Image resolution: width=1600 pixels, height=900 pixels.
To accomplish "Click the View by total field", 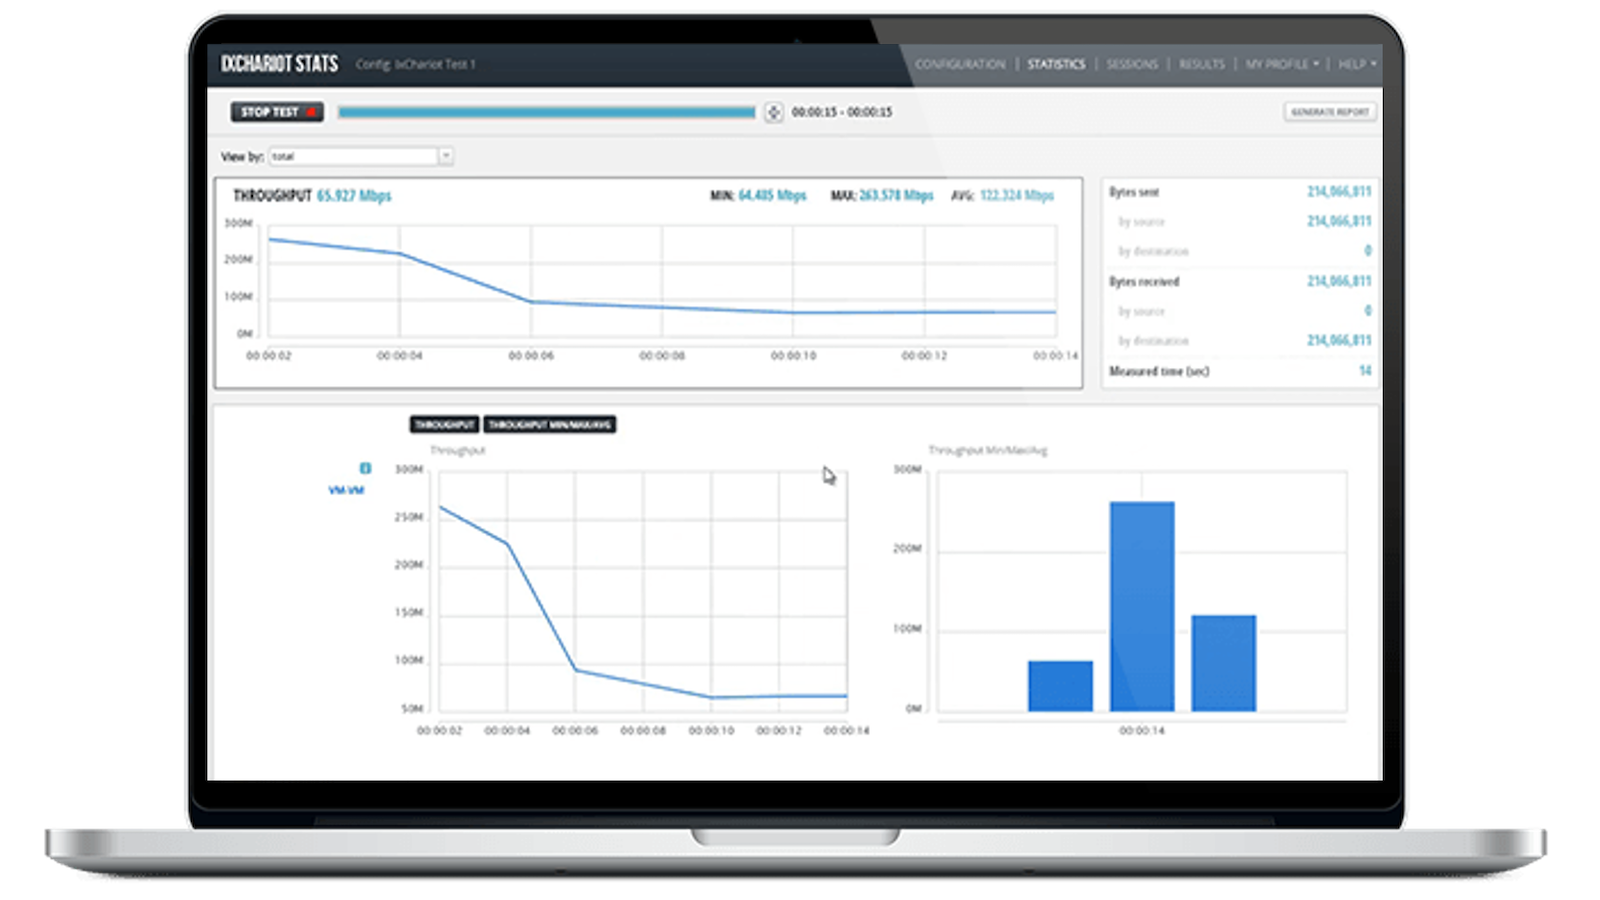I will pos(353,156).
